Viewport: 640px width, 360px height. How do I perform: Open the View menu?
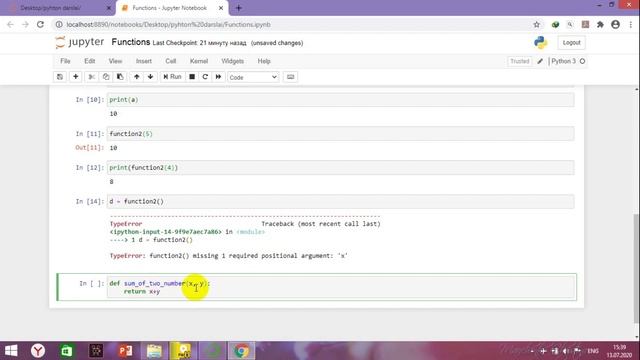pos(116,61)
